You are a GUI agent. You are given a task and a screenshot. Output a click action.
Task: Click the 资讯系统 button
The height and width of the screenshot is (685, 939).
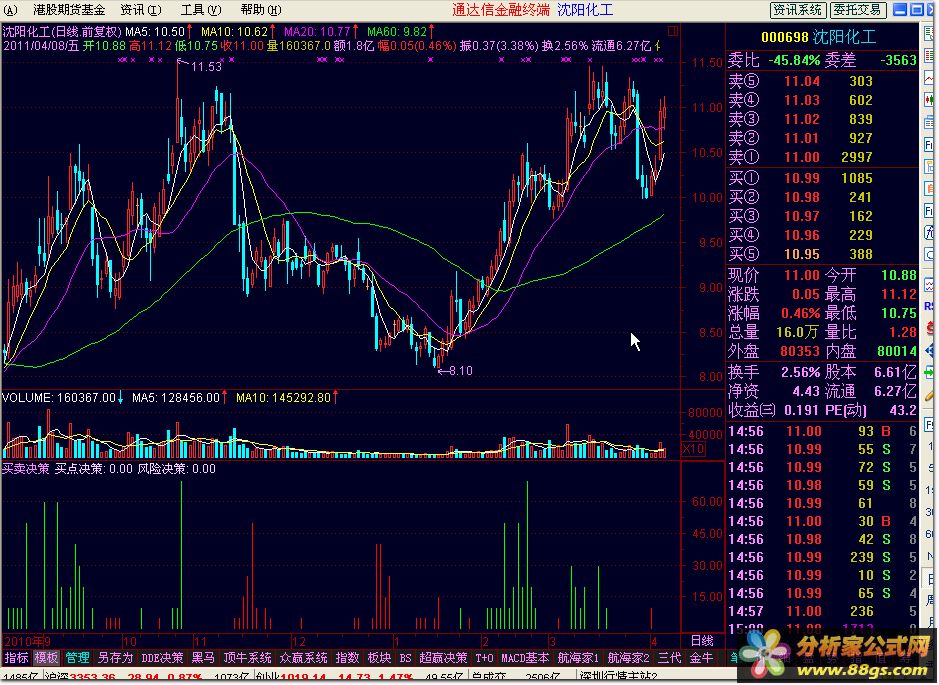click(798, 10)
